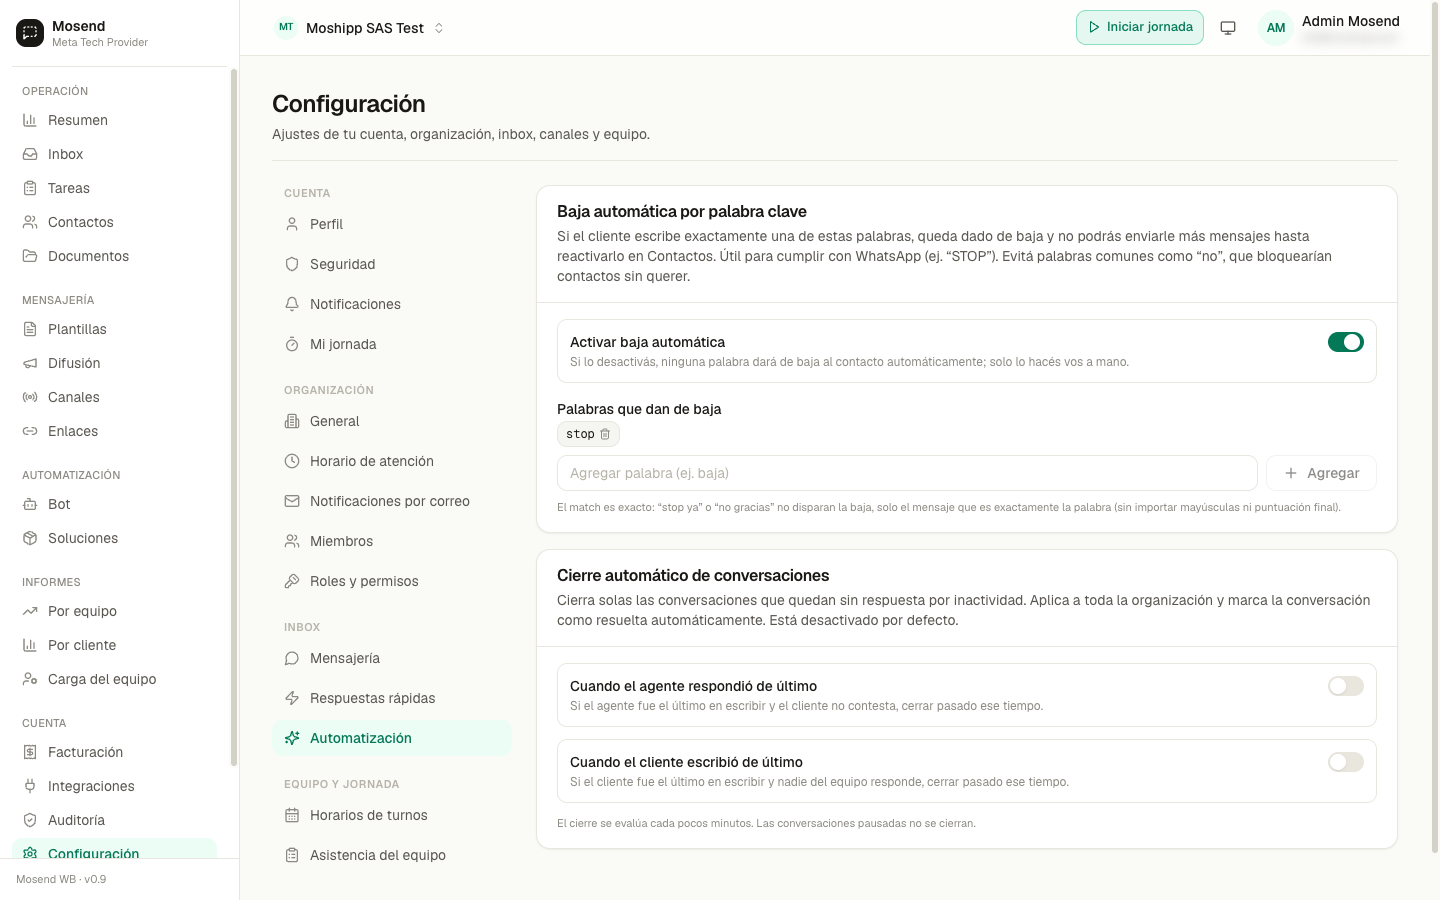Click the Canales broadcast icon

click(30, 397)
